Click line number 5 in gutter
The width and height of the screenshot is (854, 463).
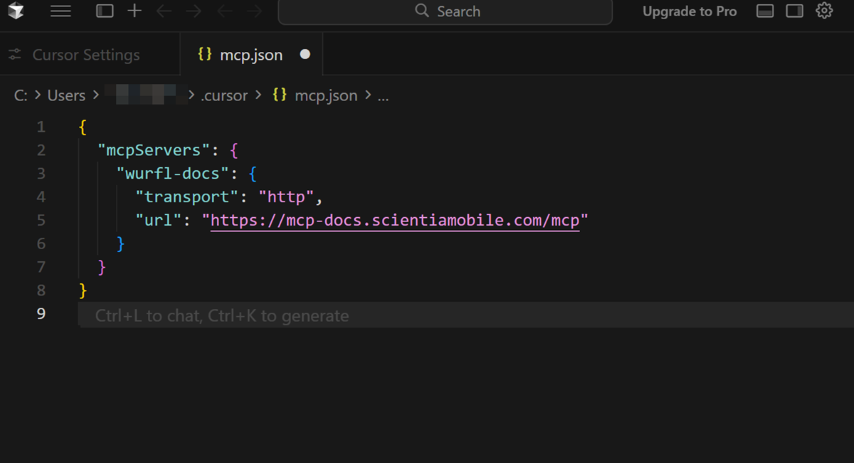click(41, 220)
